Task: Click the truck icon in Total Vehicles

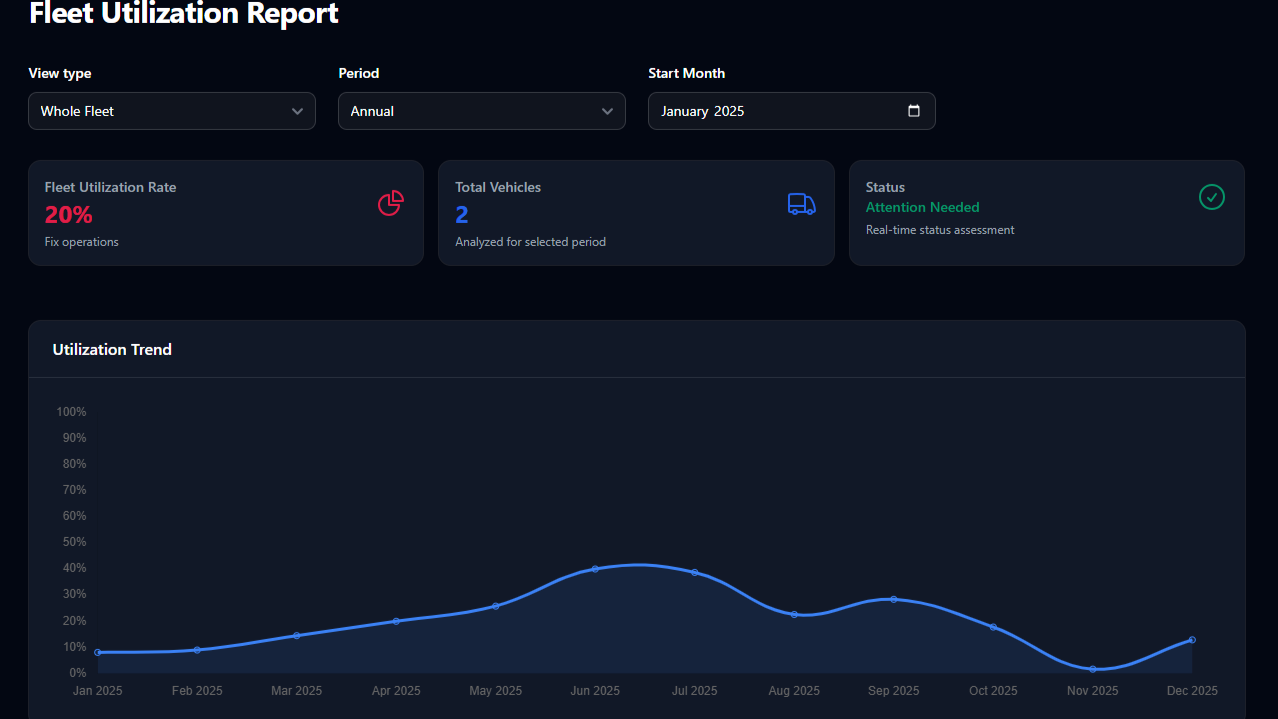Action: tap(801, 204)
